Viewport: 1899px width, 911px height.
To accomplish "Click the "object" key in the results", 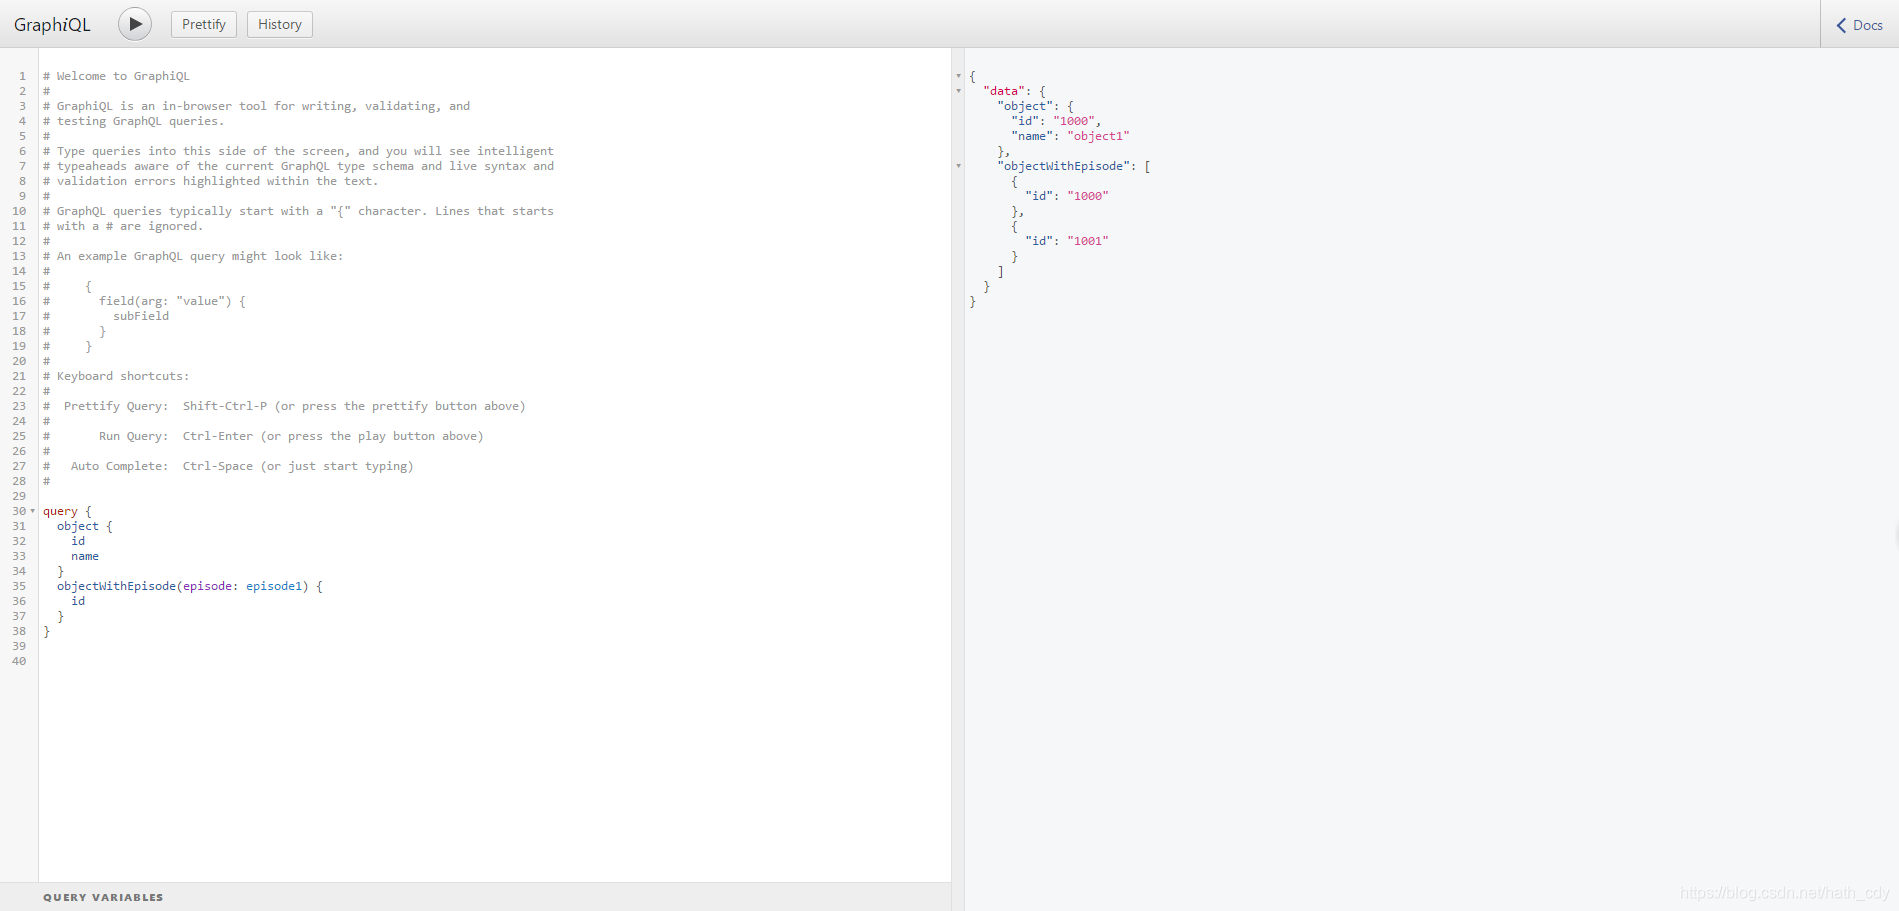I will click(x=1025, y=106).
